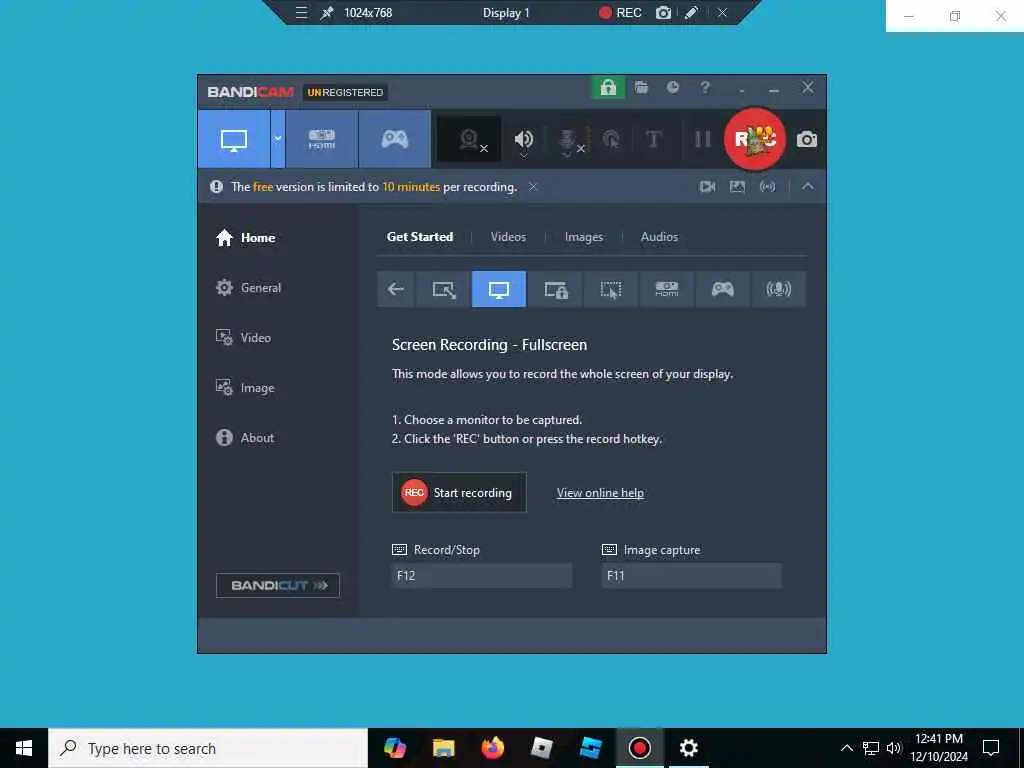Click REC on the top recording bar
Screen dimensions: 1024x768
tap(620, 12)
